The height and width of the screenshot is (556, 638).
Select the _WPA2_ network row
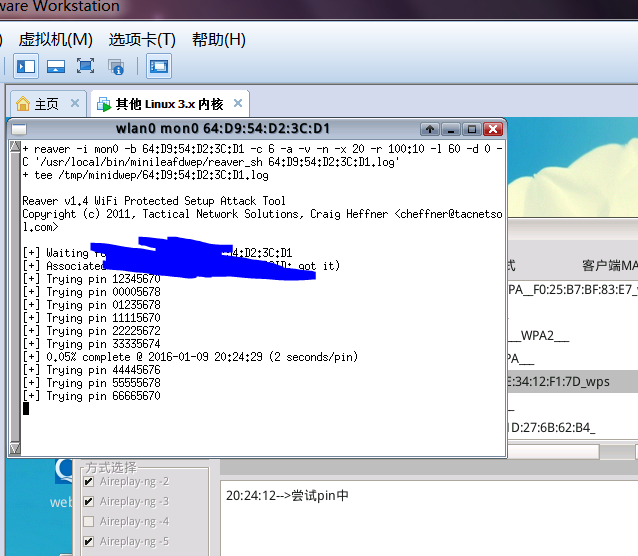pos(573,336)
